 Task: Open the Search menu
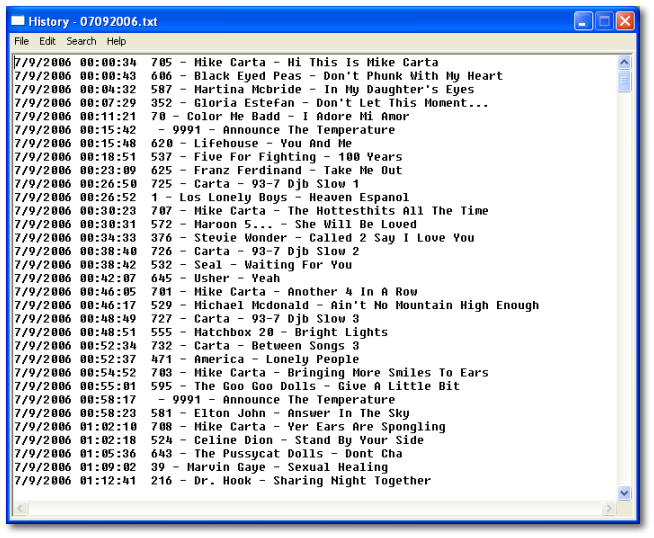coord(81,41)
